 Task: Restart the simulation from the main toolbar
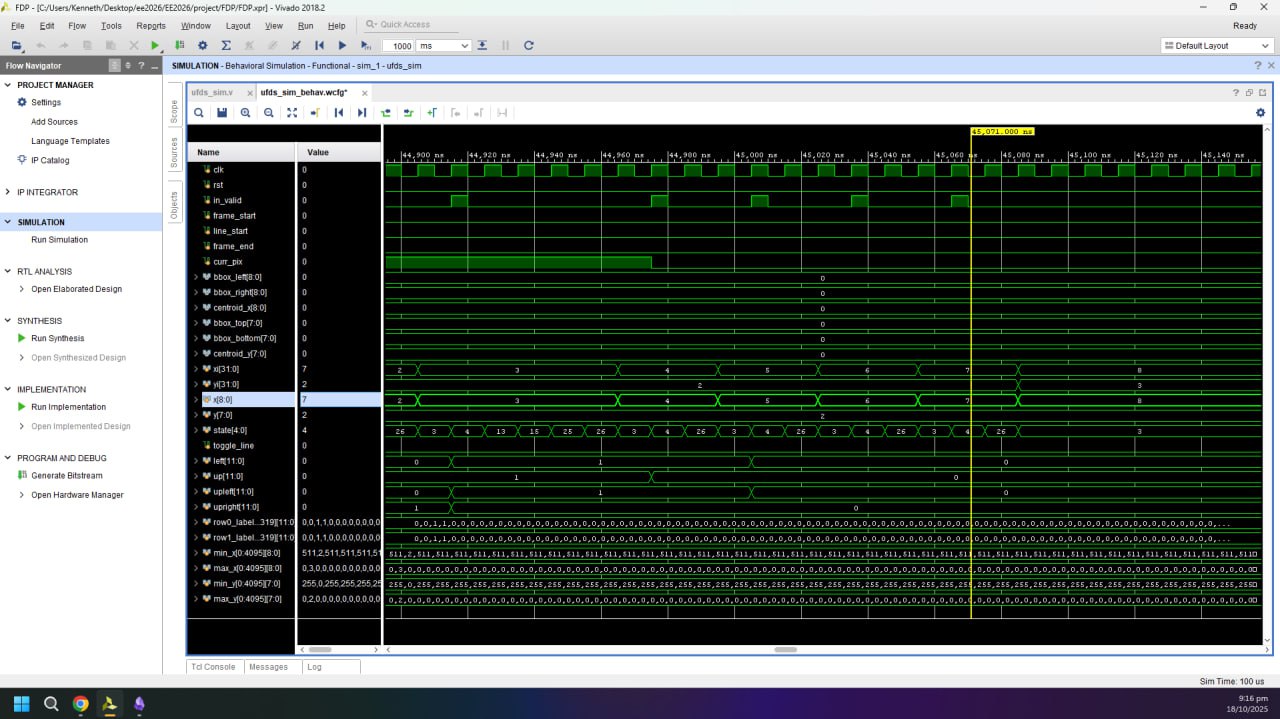pyautogui.click(x=319, y=46)
